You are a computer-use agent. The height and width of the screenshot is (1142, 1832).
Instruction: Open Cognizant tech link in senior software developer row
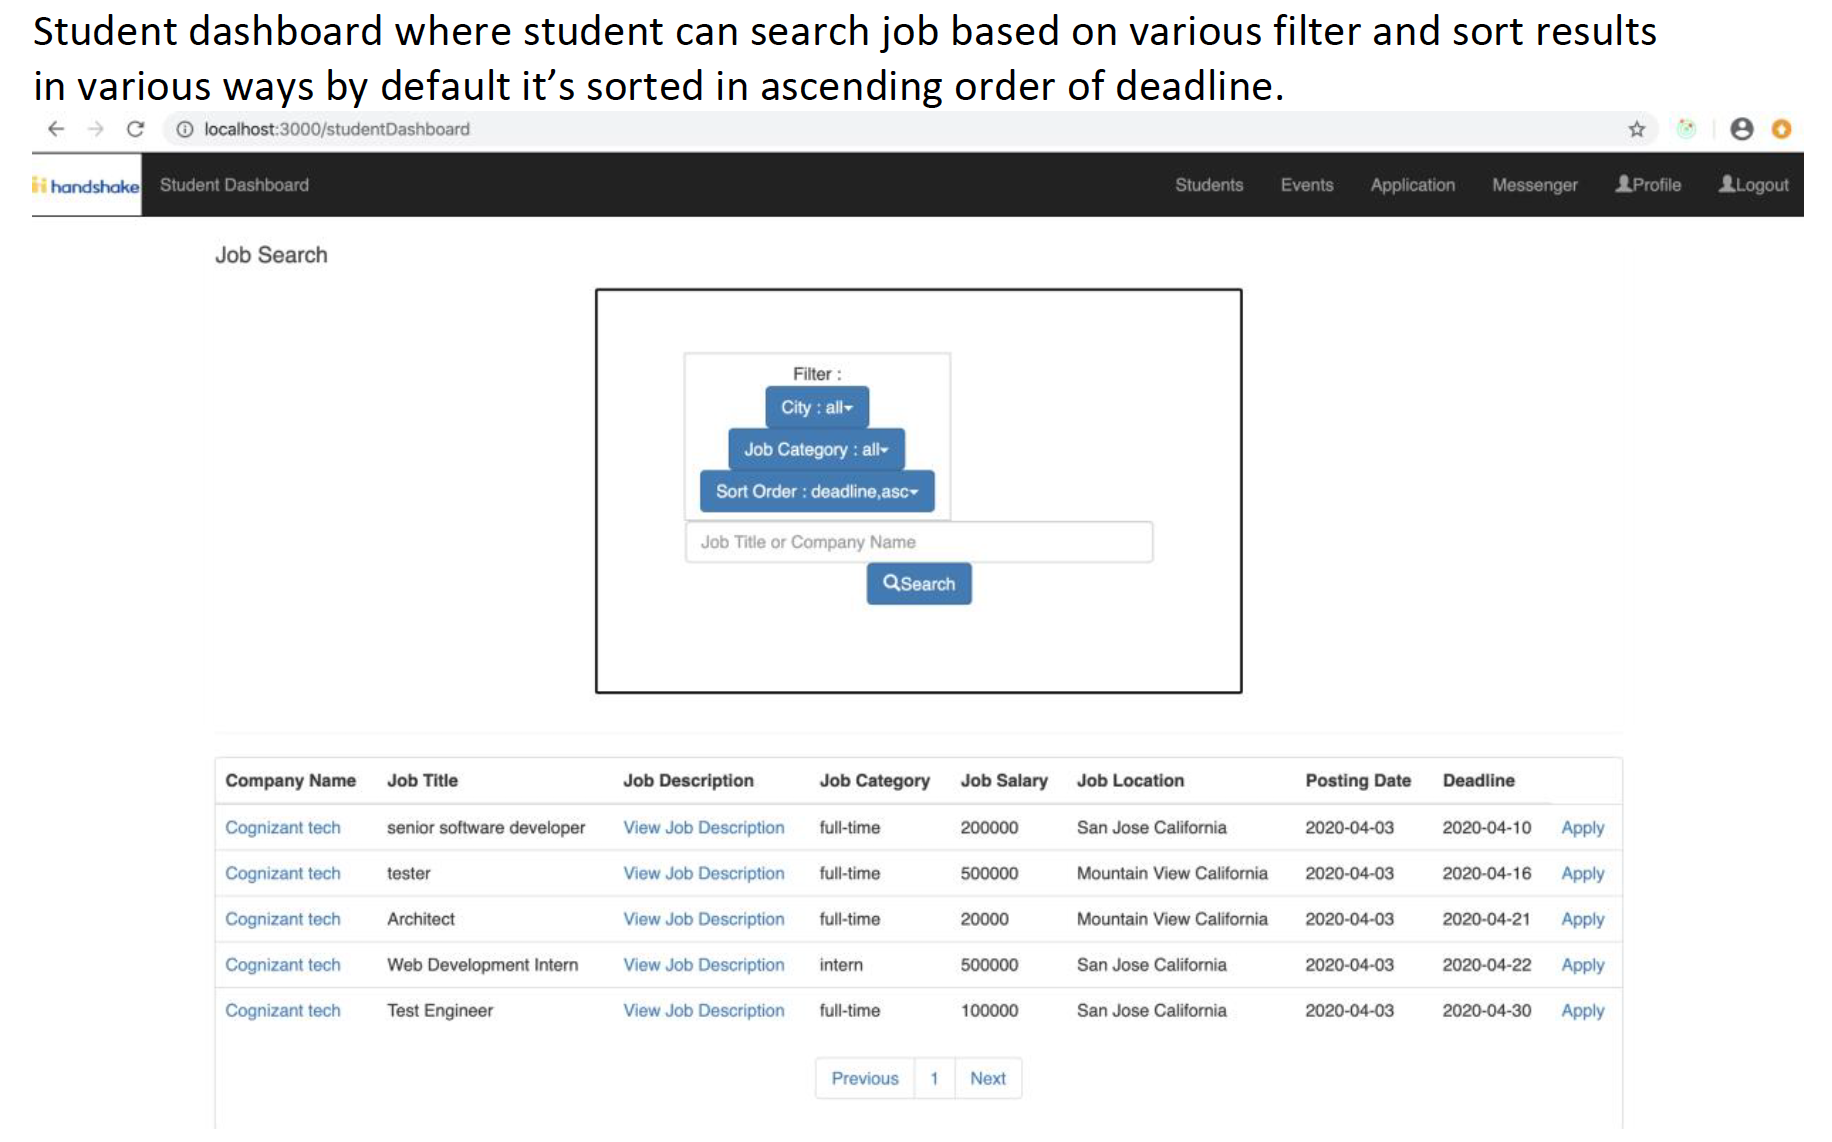coord(283,827)
